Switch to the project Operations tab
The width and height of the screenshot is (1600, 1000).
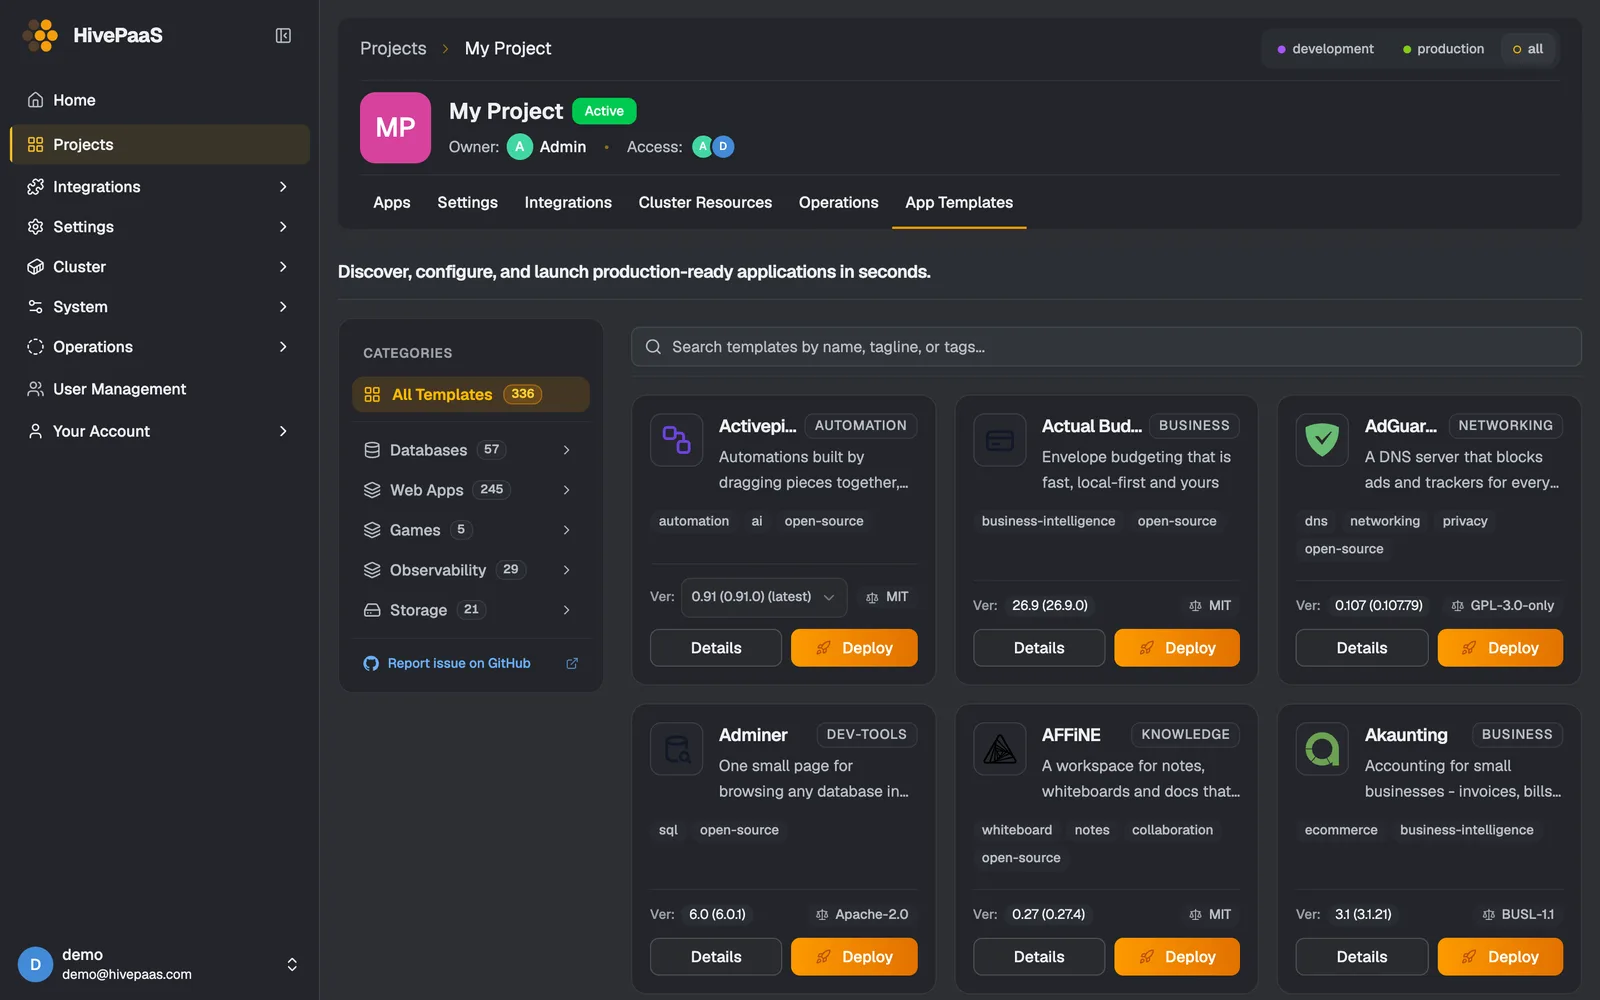point(838,202)
